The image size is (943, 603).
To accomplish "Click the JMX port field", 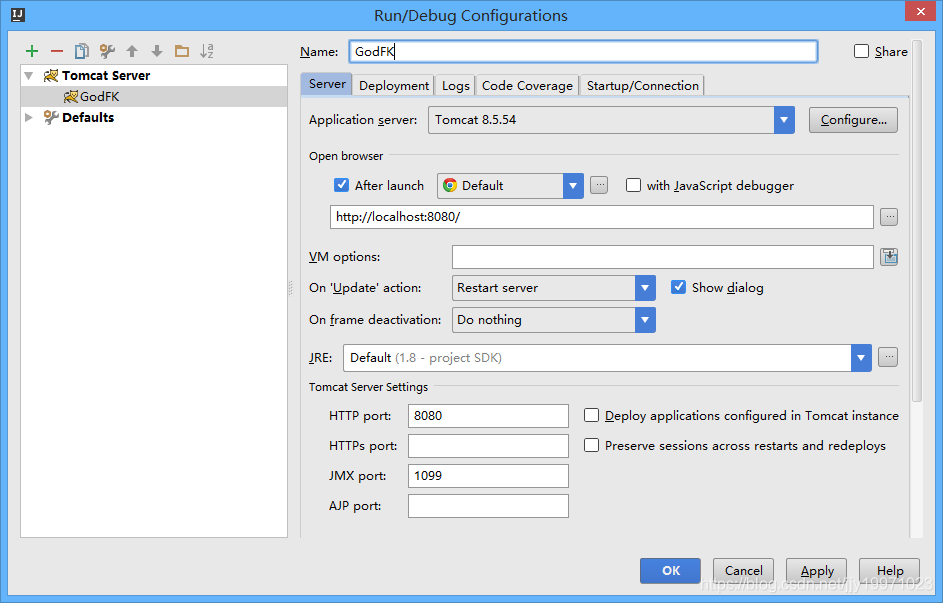I will coord(488,476).
